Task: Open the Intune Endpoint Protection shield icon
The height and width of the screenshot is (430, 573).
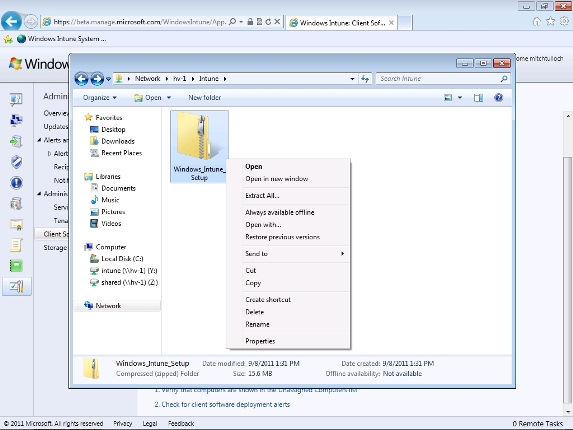Action: coord(16,162)
